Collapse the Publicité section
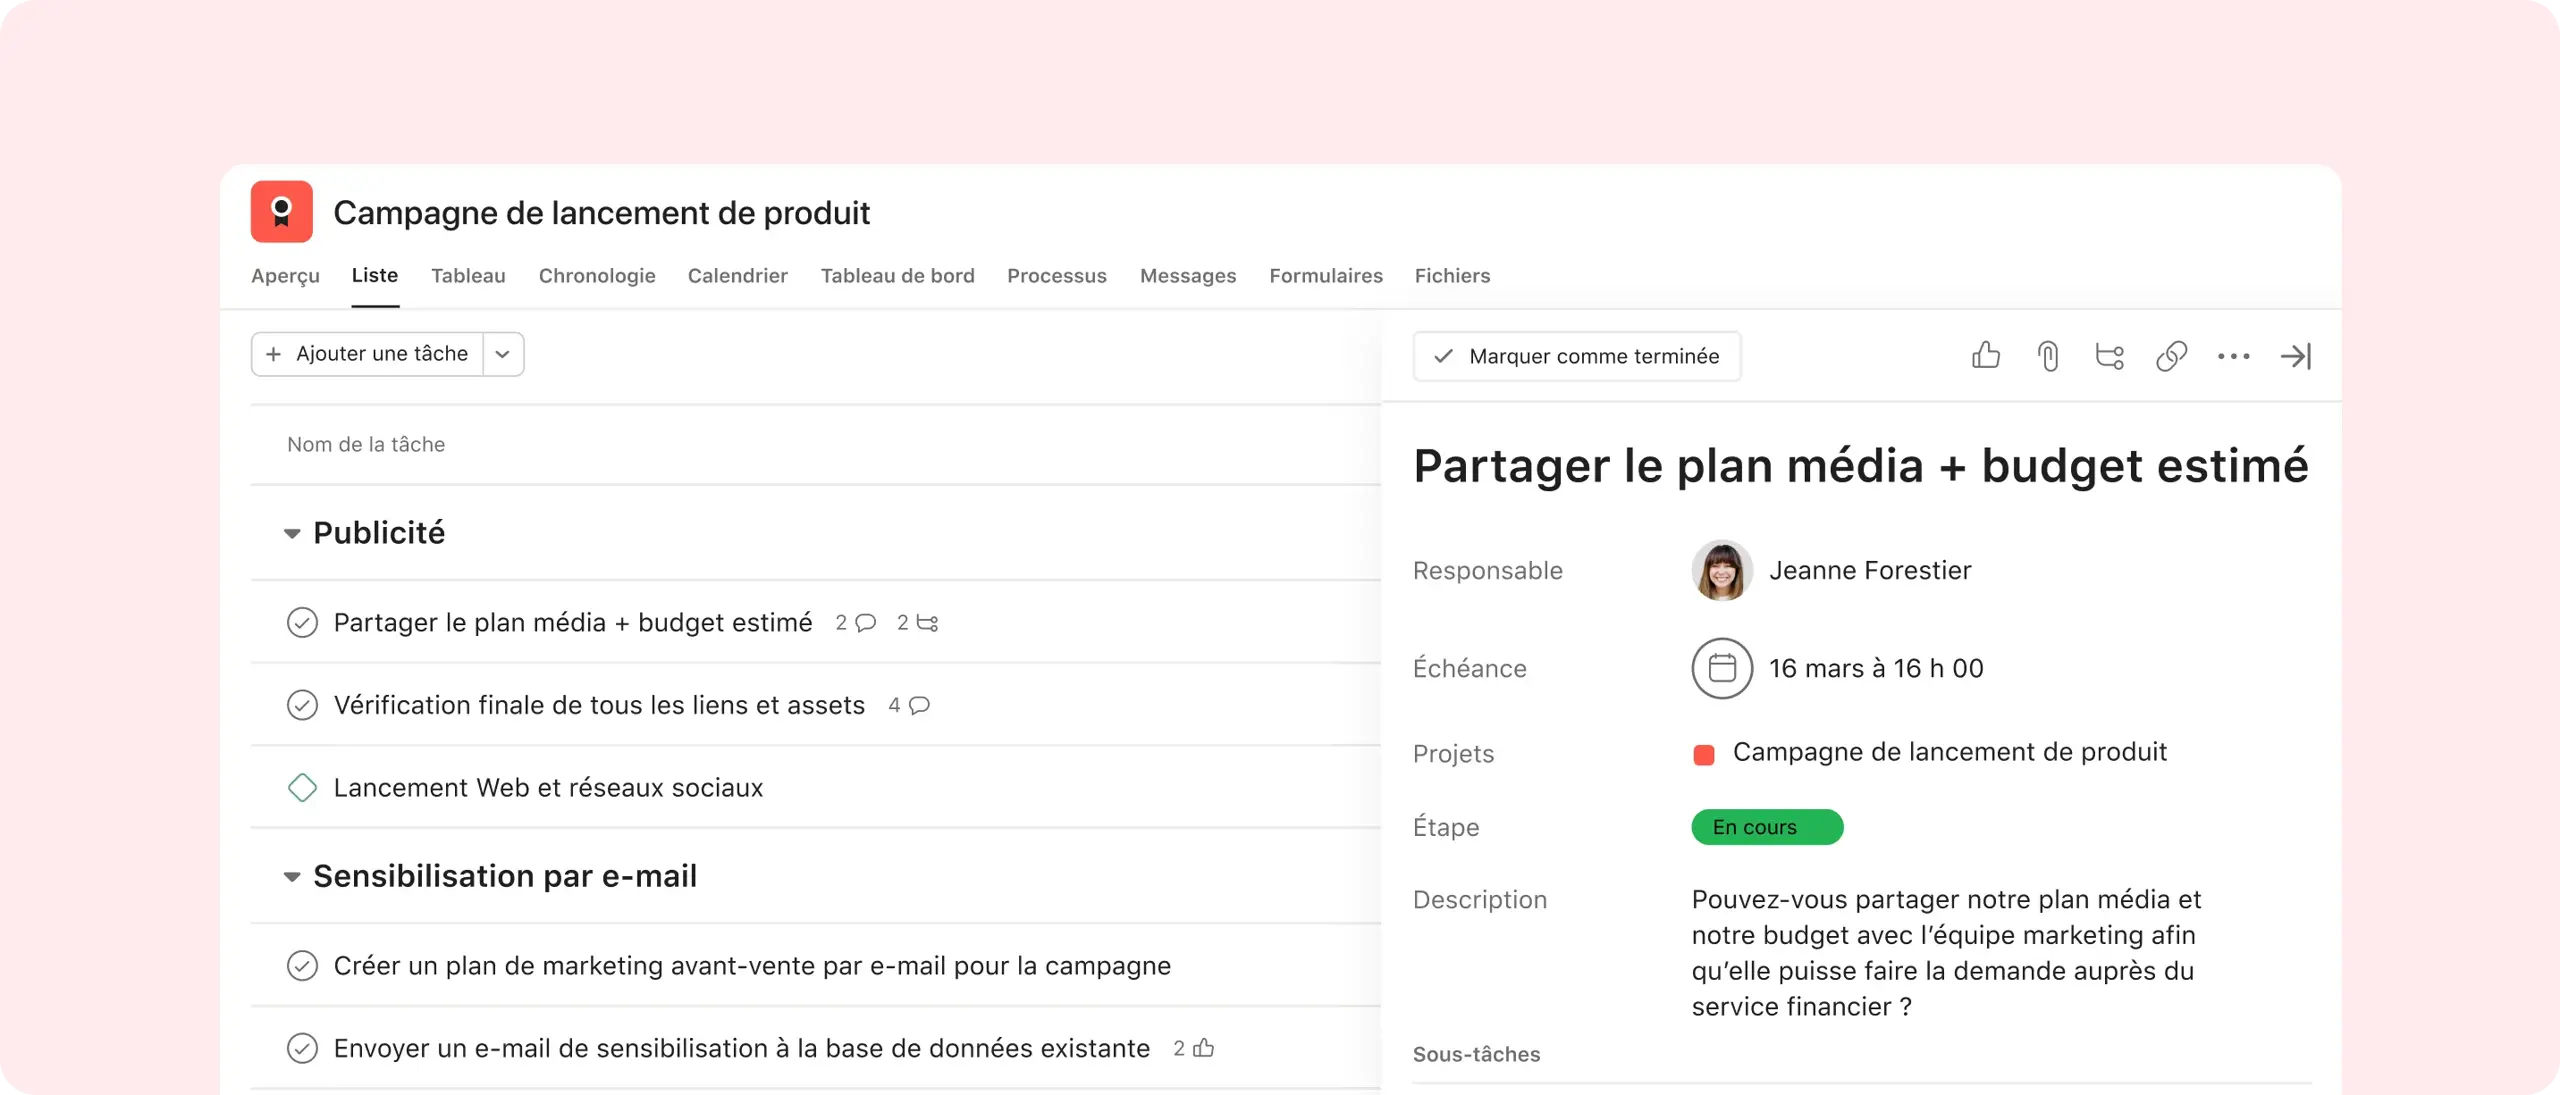Viewport: 2560px width, 1095px height. point(292,533)
